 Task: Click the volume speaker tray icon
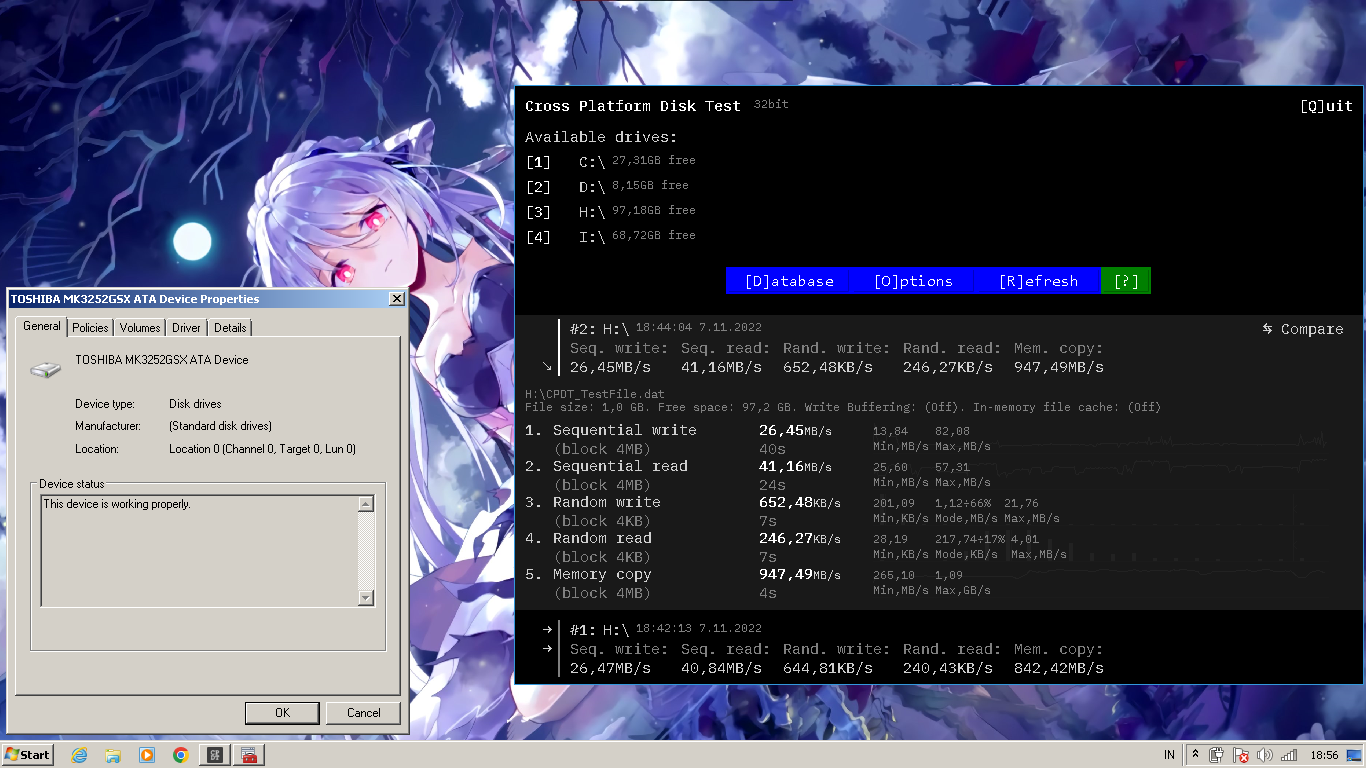[1265, 755]
